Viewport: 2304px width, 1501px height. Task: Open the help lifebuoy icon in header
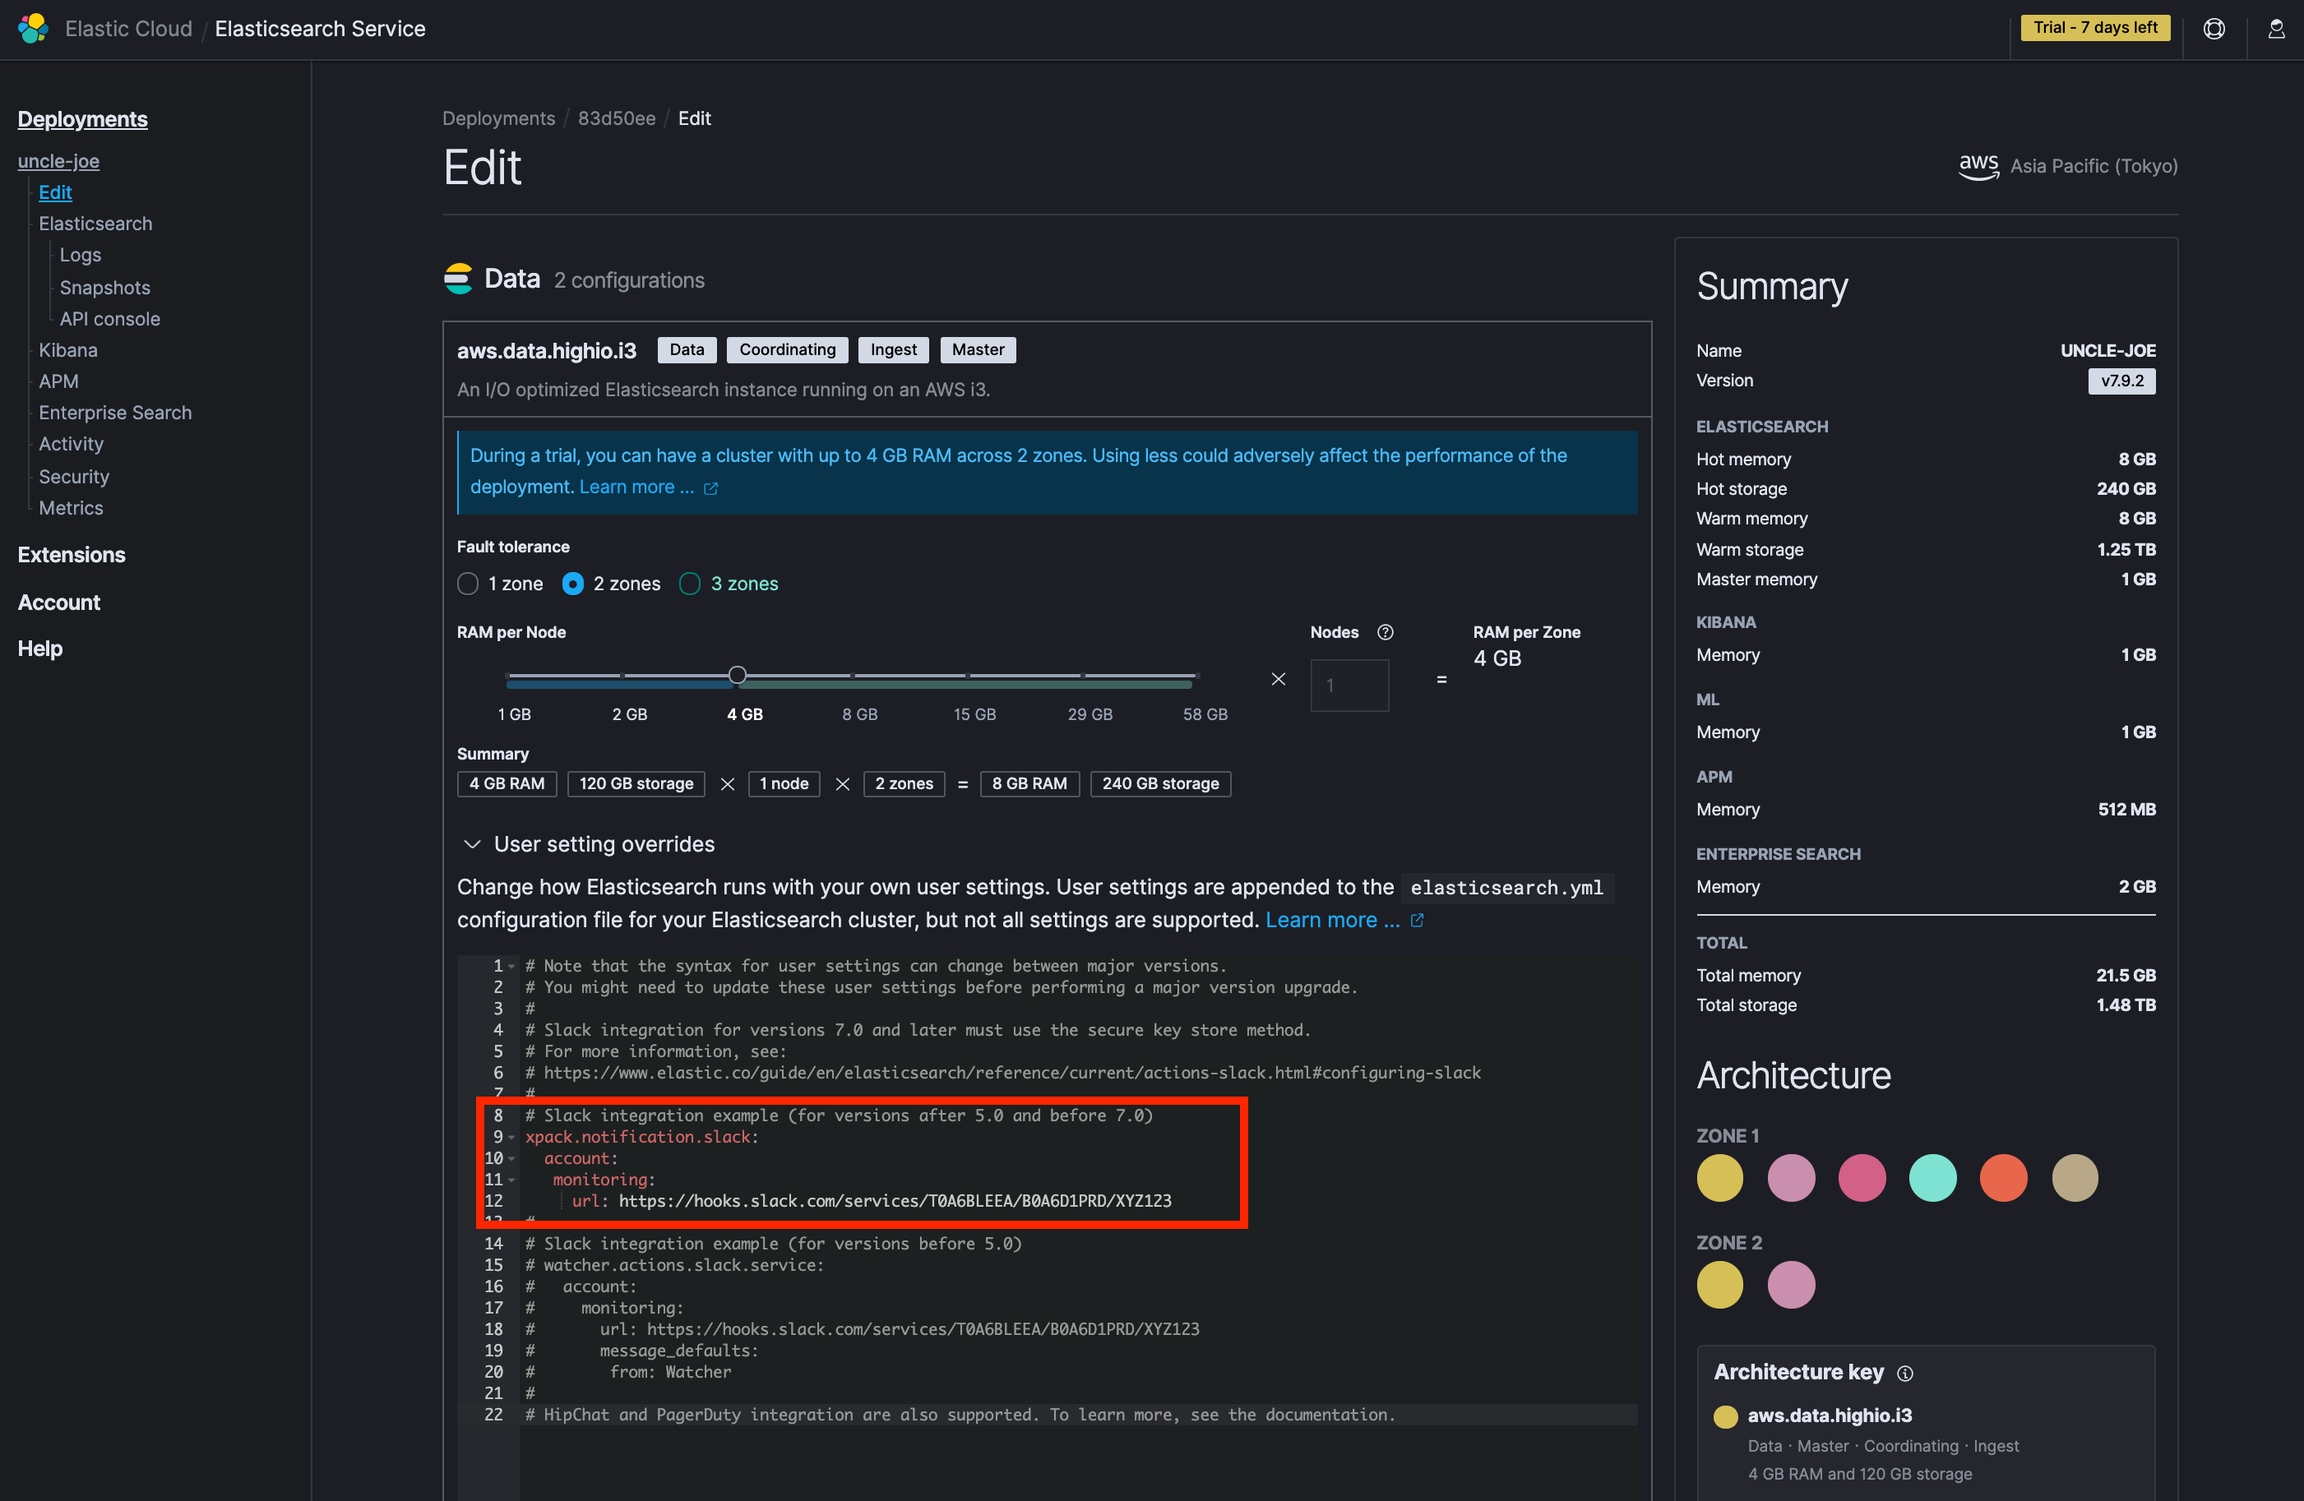(2214, 29)
